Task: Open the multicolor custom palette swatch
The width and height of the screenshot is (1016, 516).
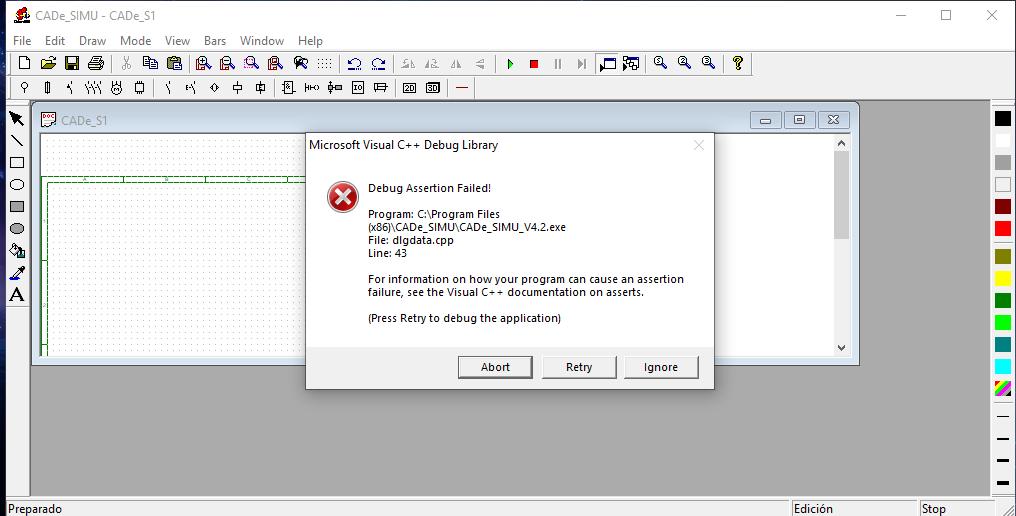Action: 1003,388
